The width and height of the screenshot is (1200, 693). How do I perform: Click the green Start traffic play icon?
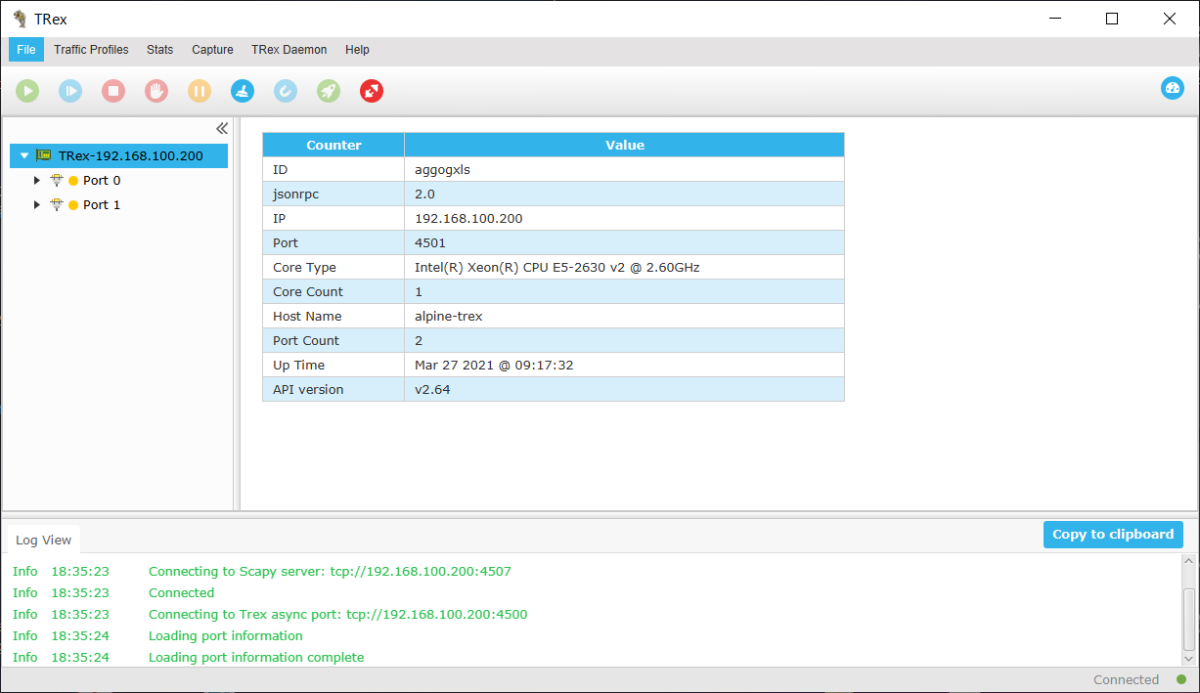tap(27, 91)
